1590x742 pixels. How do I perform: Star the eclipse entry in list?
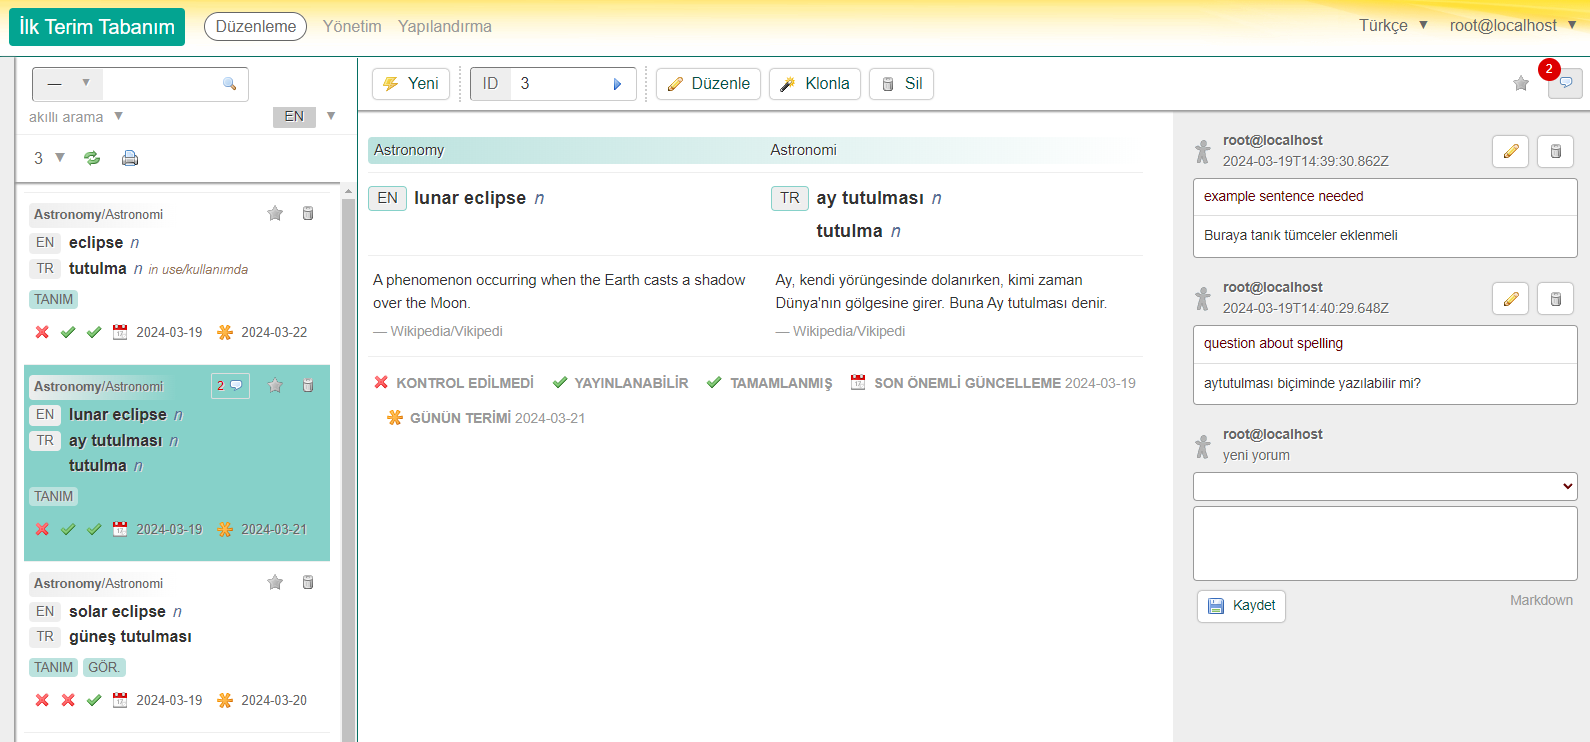275,213
